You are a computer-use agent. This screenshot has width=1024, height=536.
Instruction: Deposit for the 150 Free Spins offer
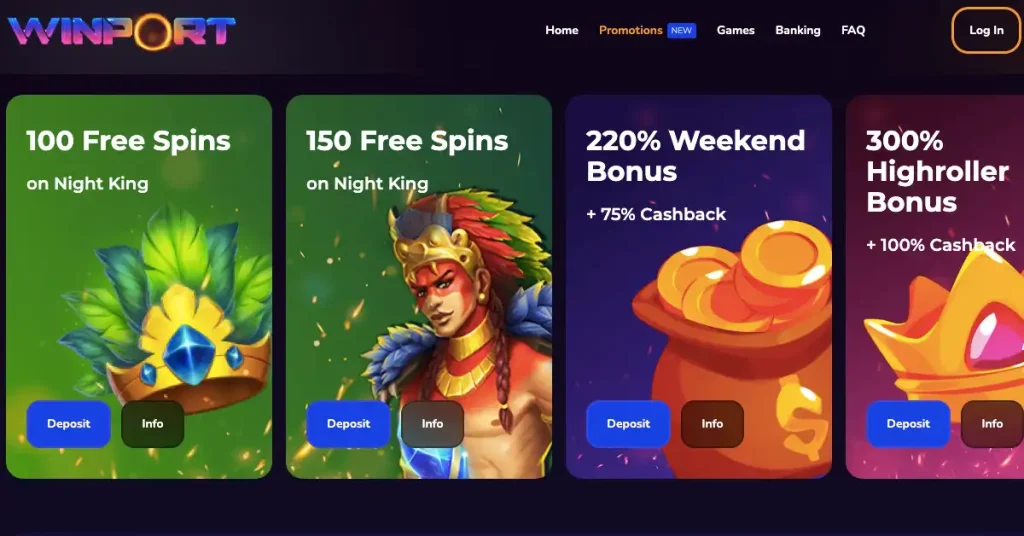pos(348,424)
